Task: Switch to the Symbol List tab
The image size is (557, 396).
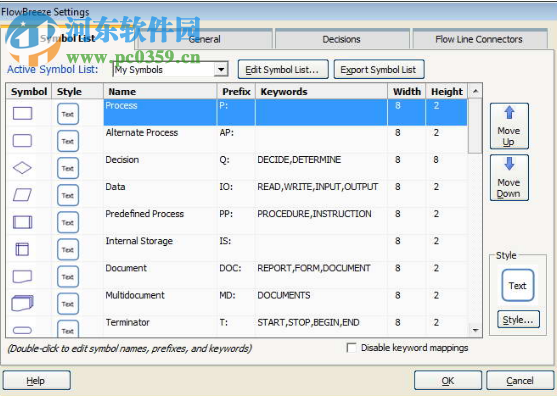Action: point(67,38)
